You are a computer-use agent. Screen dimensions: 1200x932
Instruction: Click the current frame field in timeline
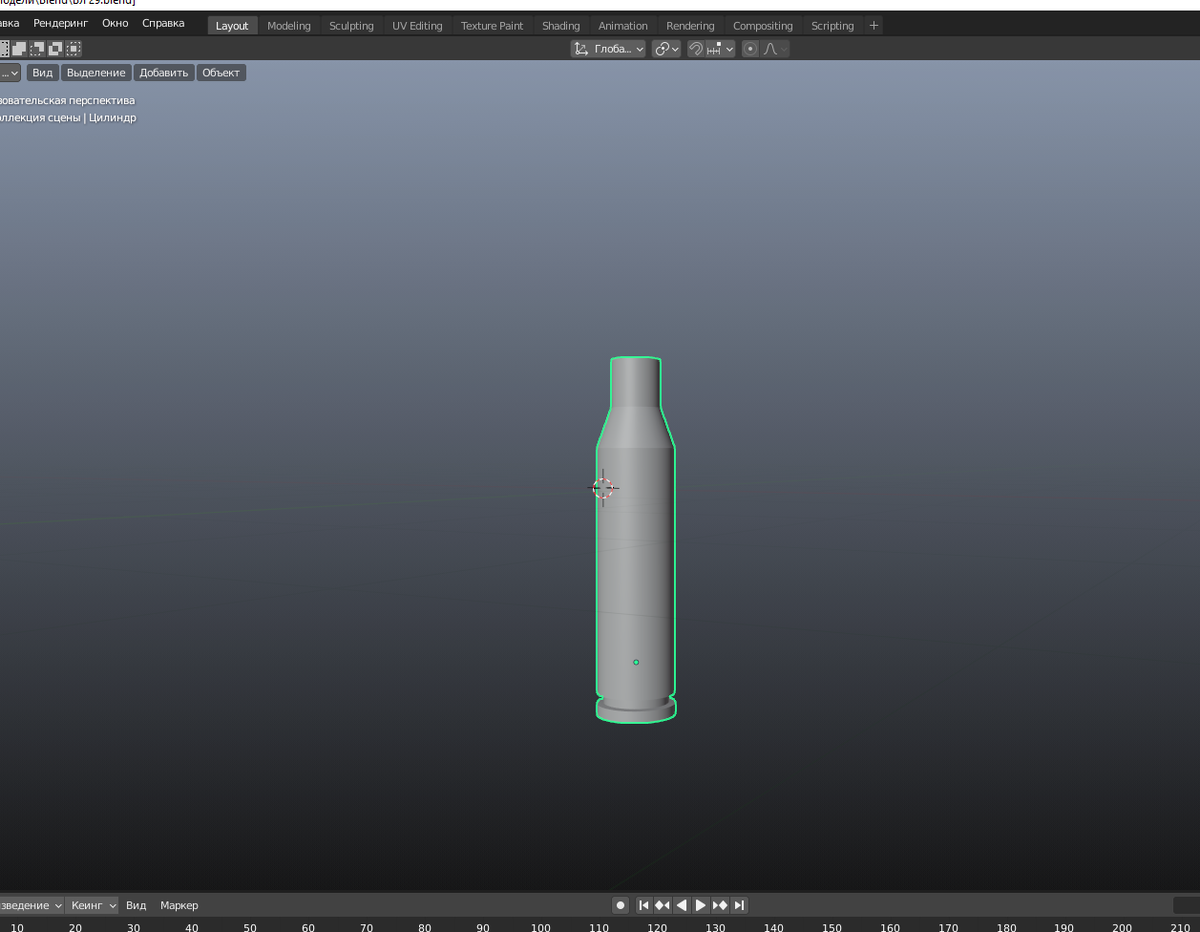1186,905
